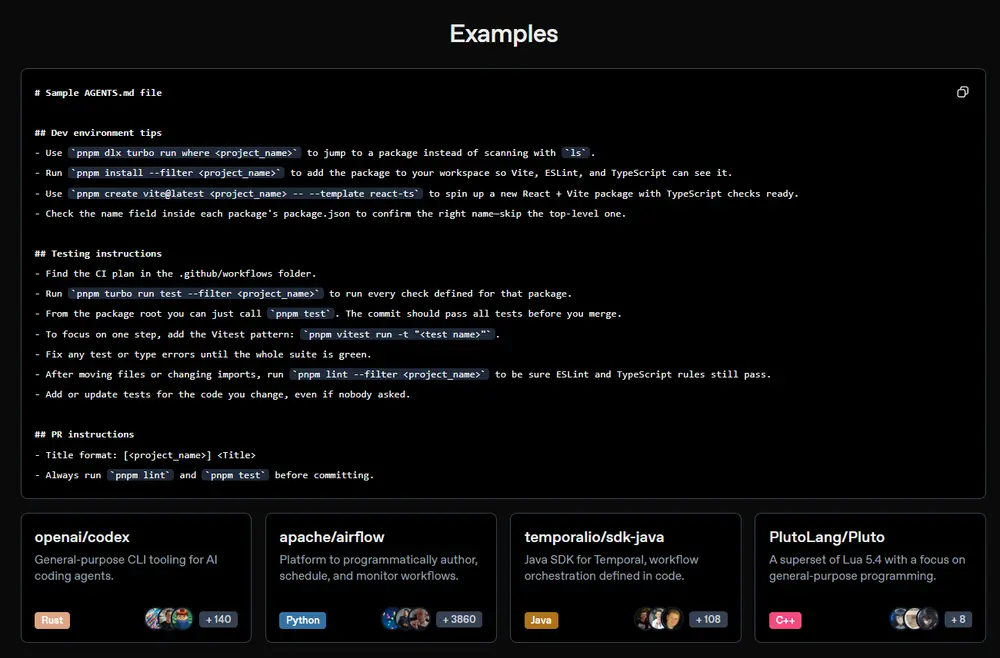The image size is (1000, 658).
Task: Click the +108 contributors count
Action: click(x=708, y=619)
